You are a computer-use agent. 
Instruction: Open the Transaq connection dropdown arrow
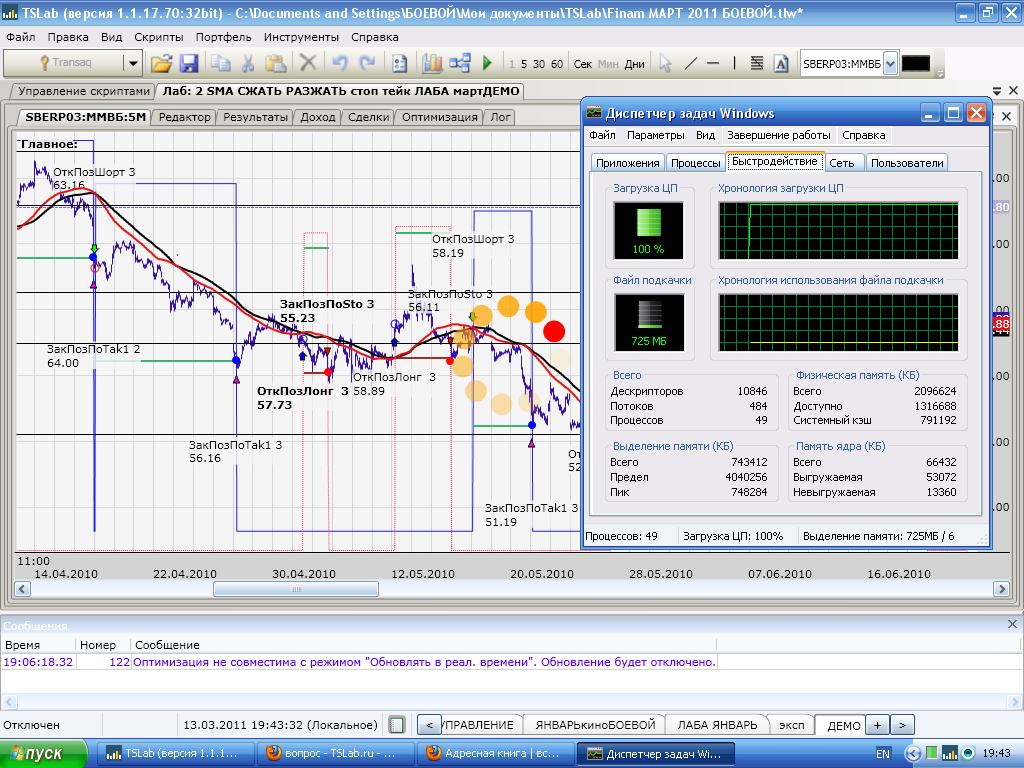click(132, 63)
